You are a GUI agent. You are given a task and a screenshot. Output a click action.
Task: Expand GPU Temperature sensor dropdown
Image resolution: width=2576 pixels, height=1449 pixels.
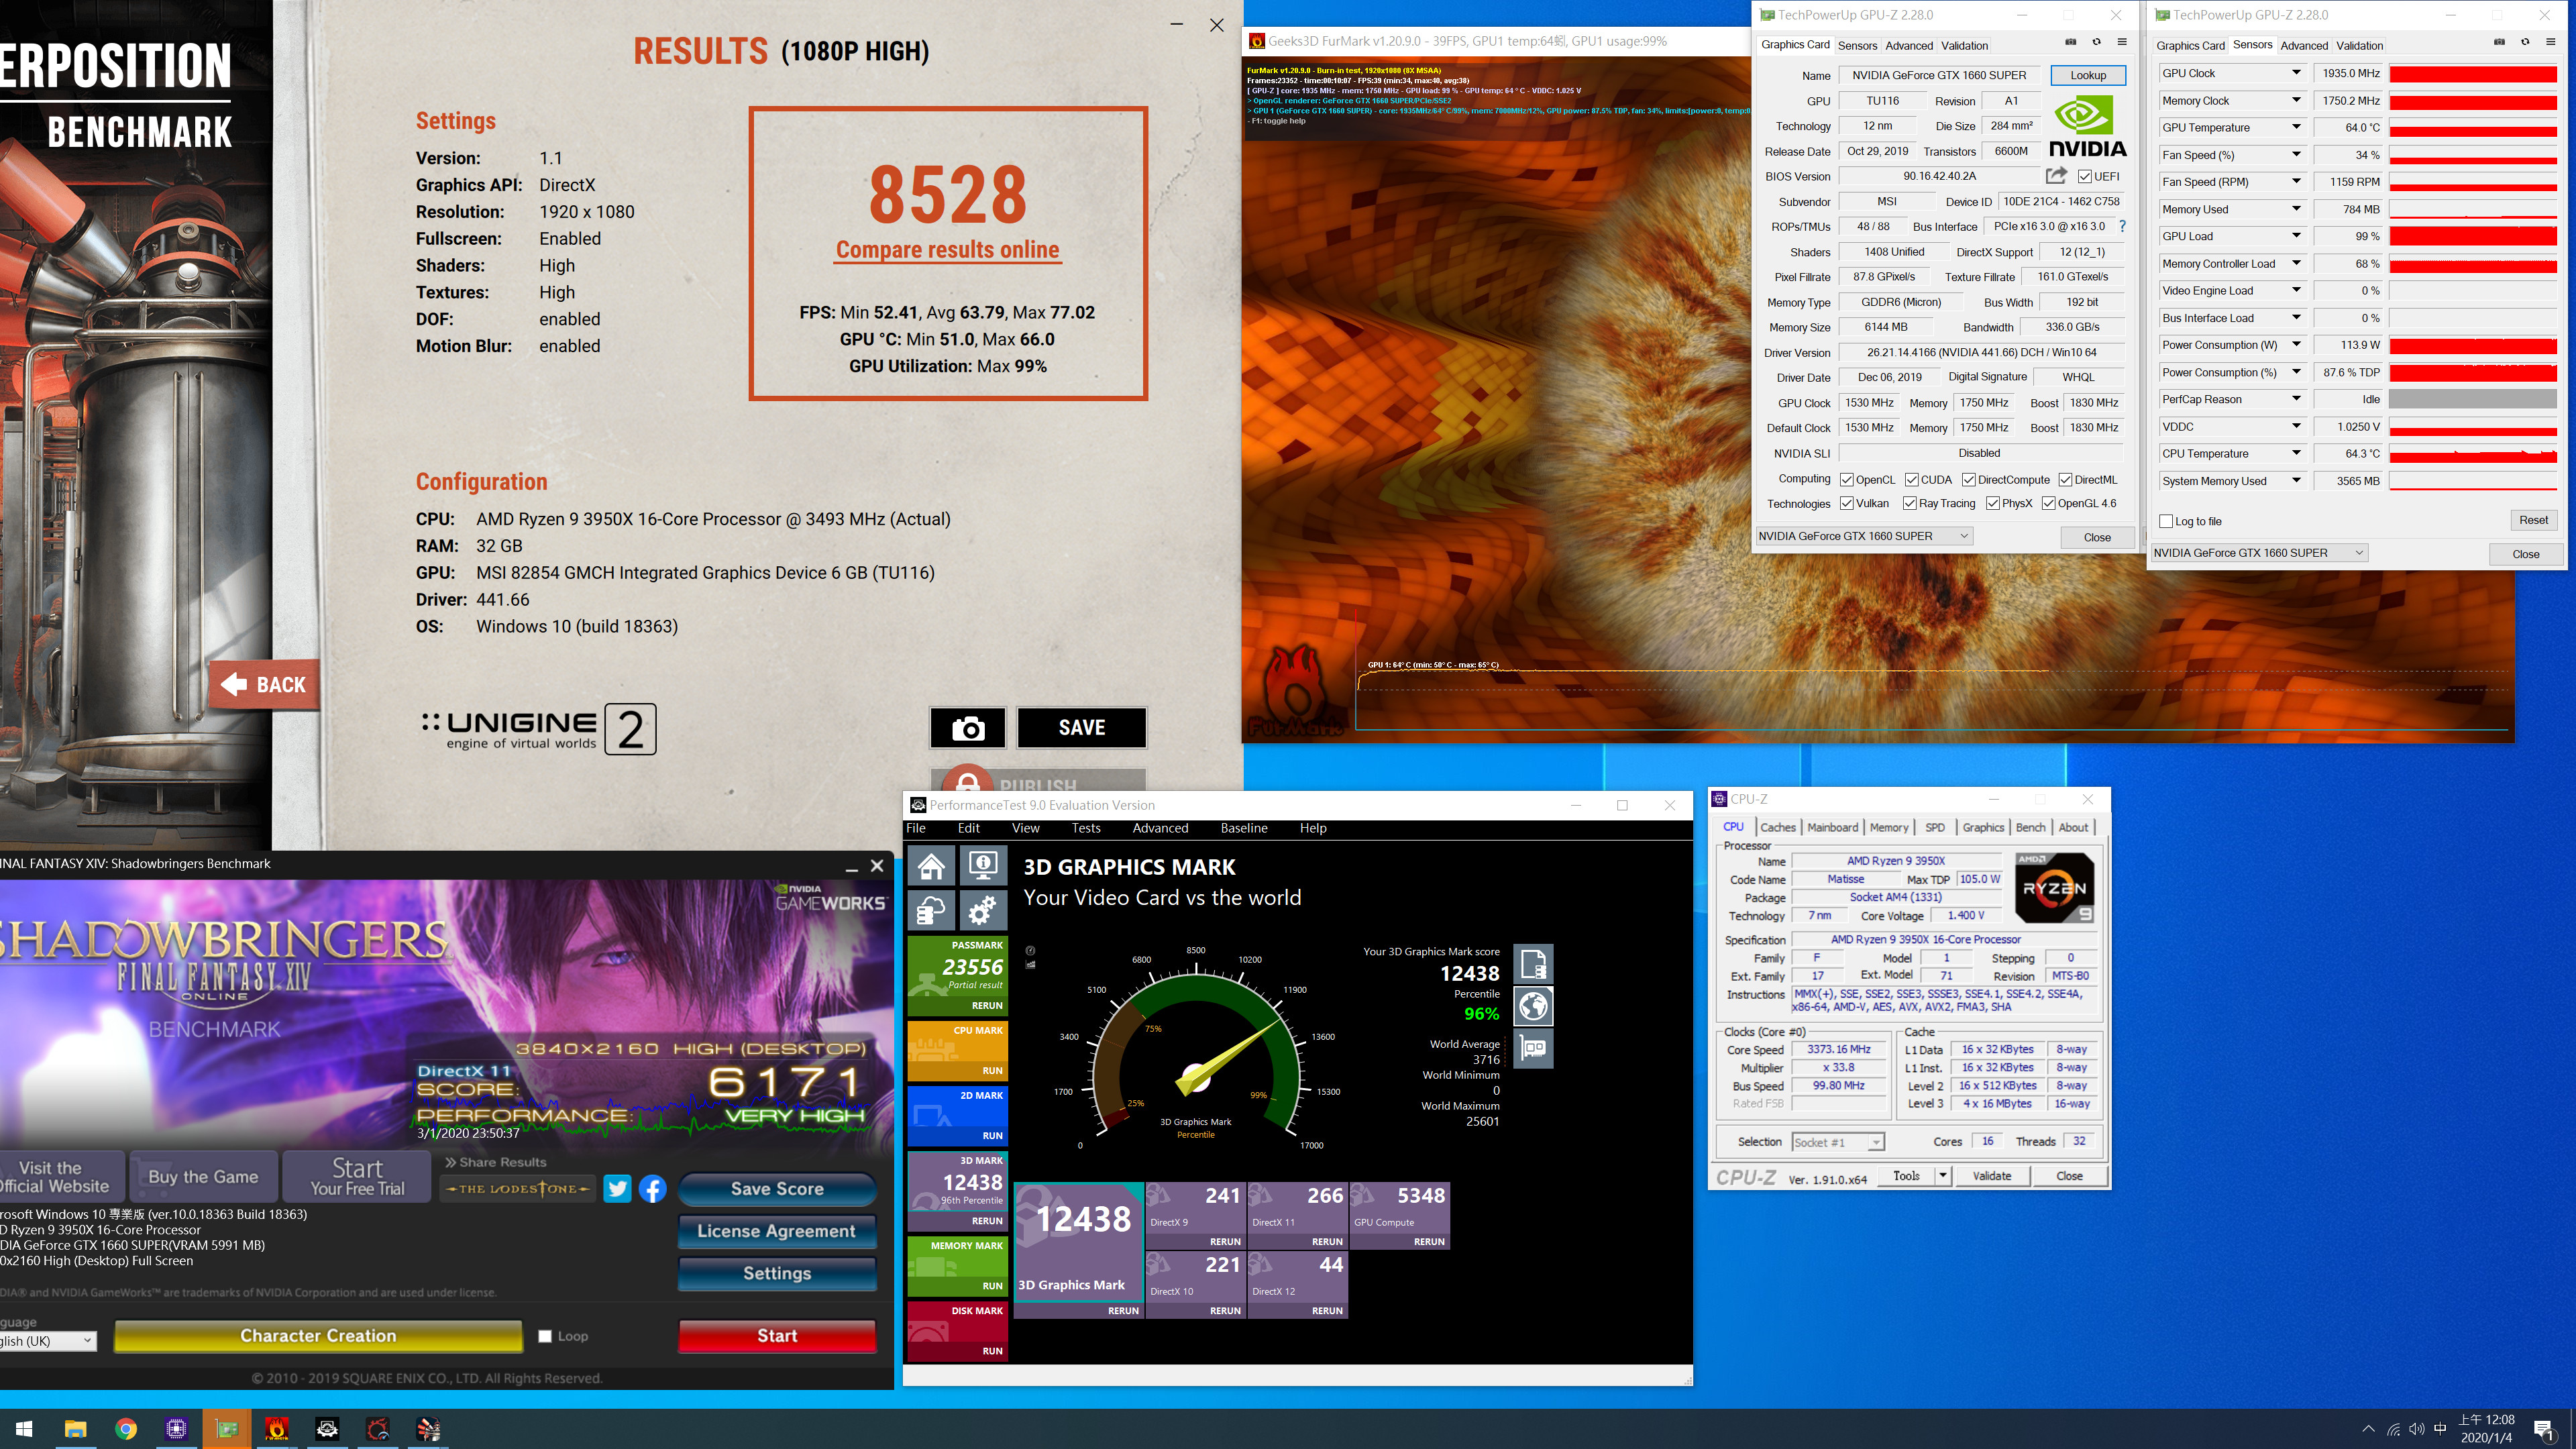point(2296,127)
